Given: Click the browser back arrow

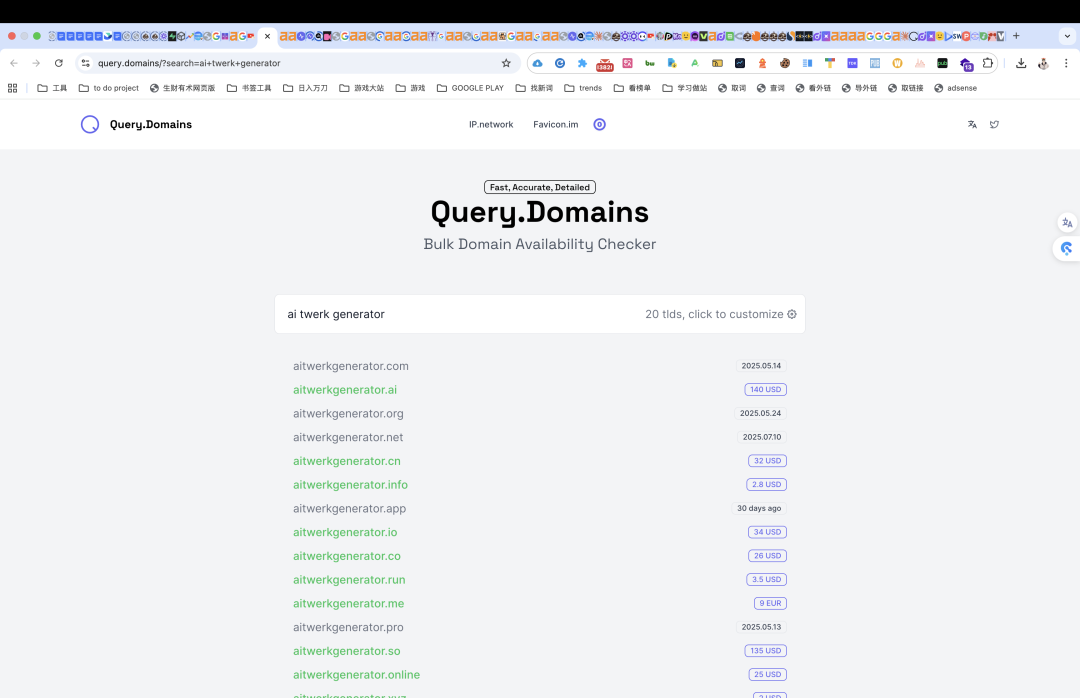Looking at the screenshot, I should pyautogui.click(x=14, y=63).
